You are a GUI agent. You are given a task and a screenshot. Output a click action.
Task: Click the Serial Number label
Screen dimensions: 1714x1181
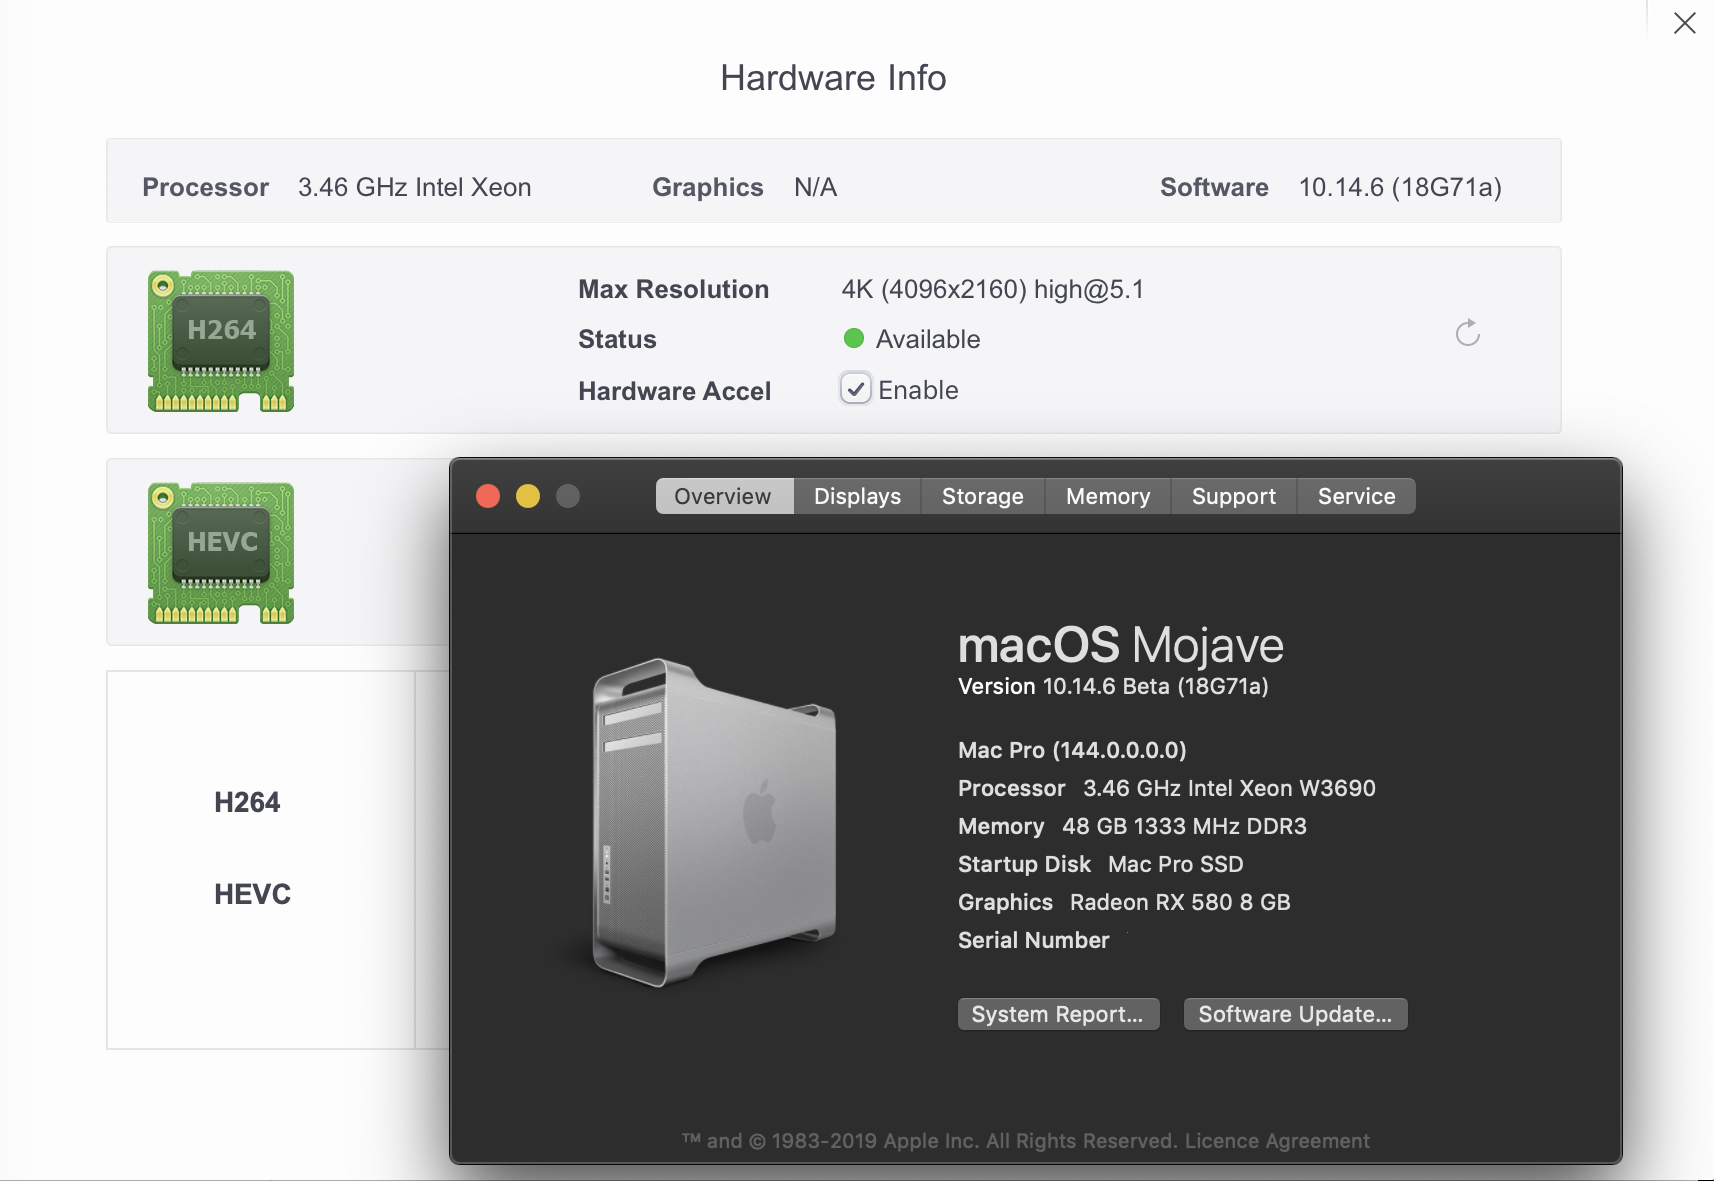coord(1034,940)
